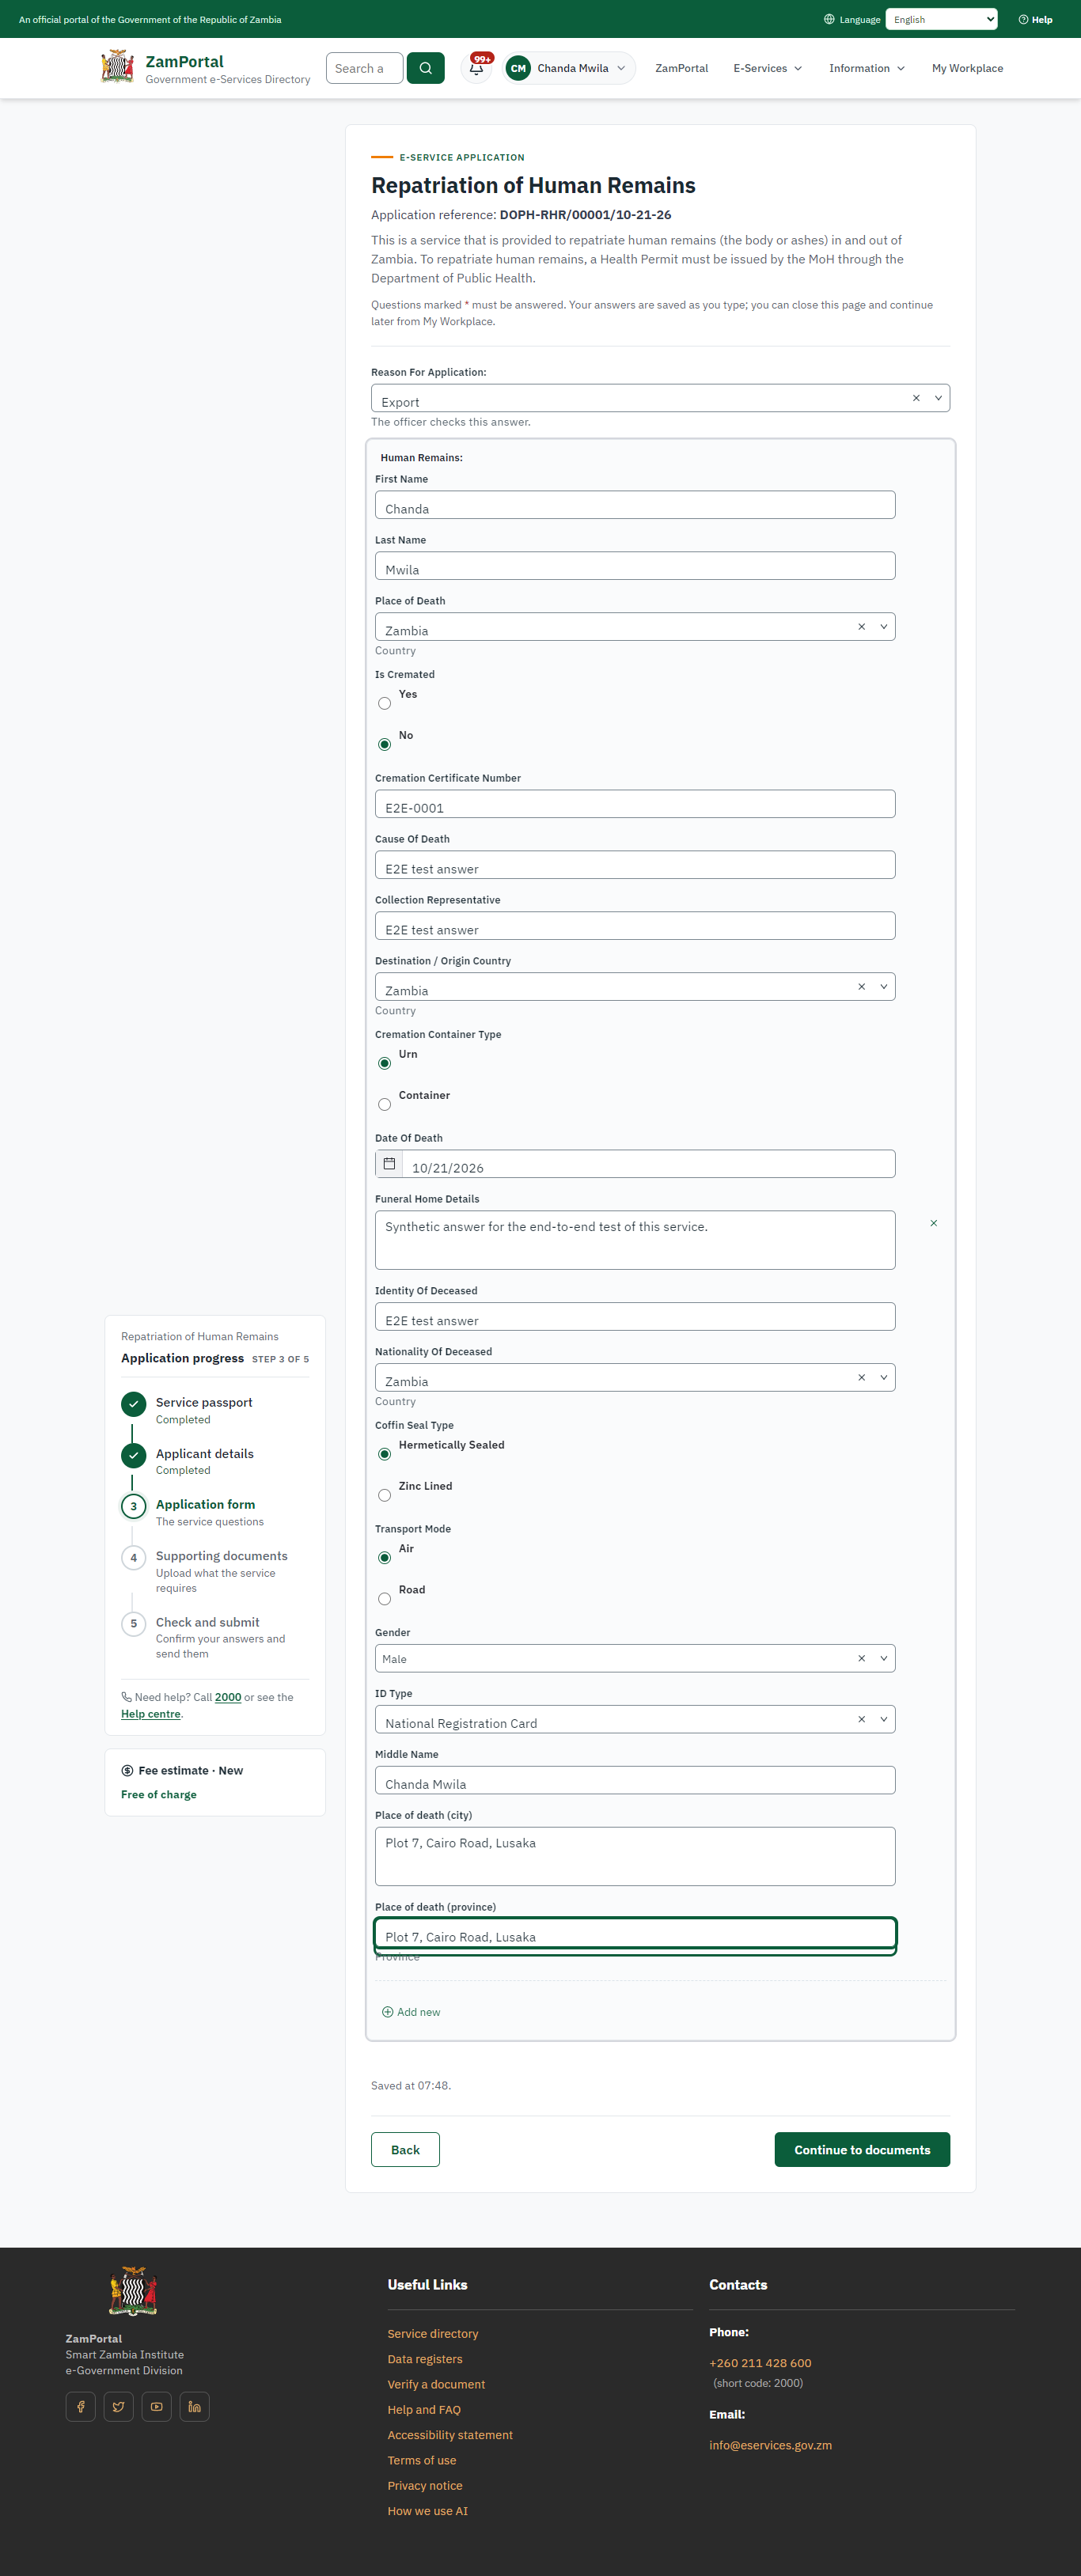Open the Chanda Mwila account menu
The image size is (1081, 2576).
point(569,68)
